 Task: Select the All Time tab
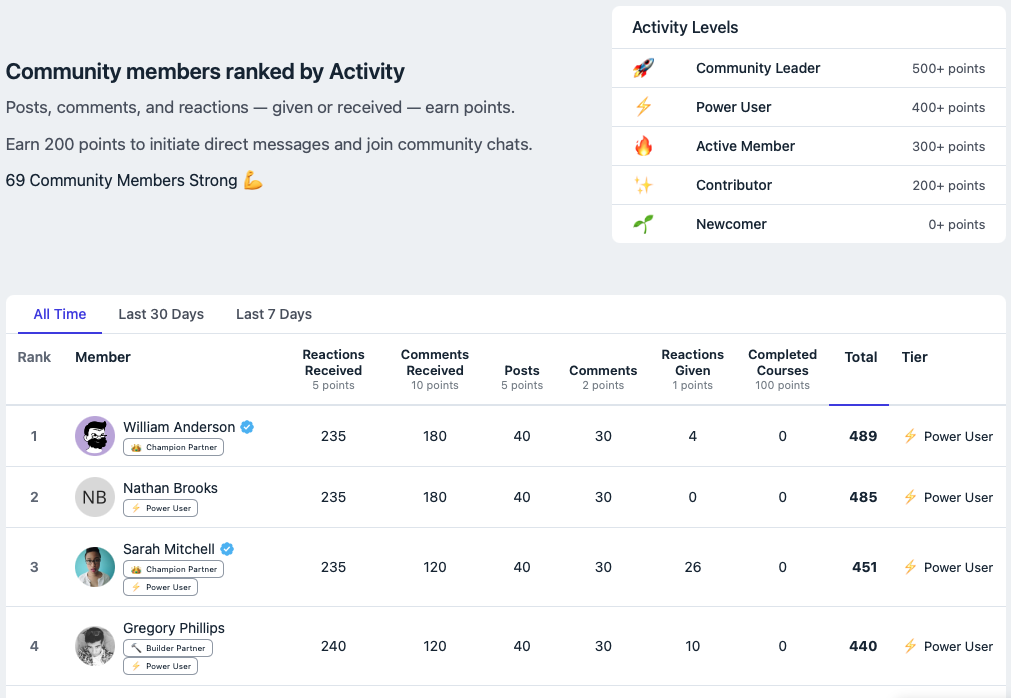pos(60,314)
